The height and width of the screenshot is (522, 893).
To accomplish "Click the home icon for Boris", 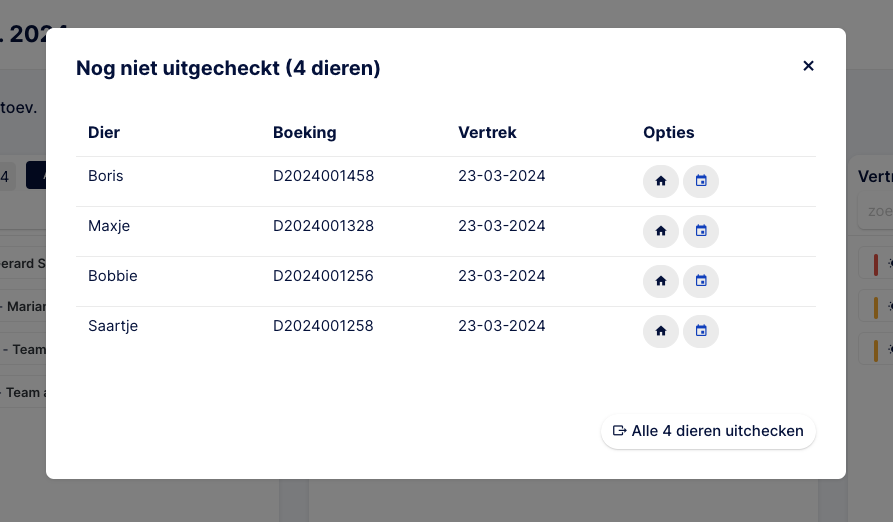I will tap(661, 181).
